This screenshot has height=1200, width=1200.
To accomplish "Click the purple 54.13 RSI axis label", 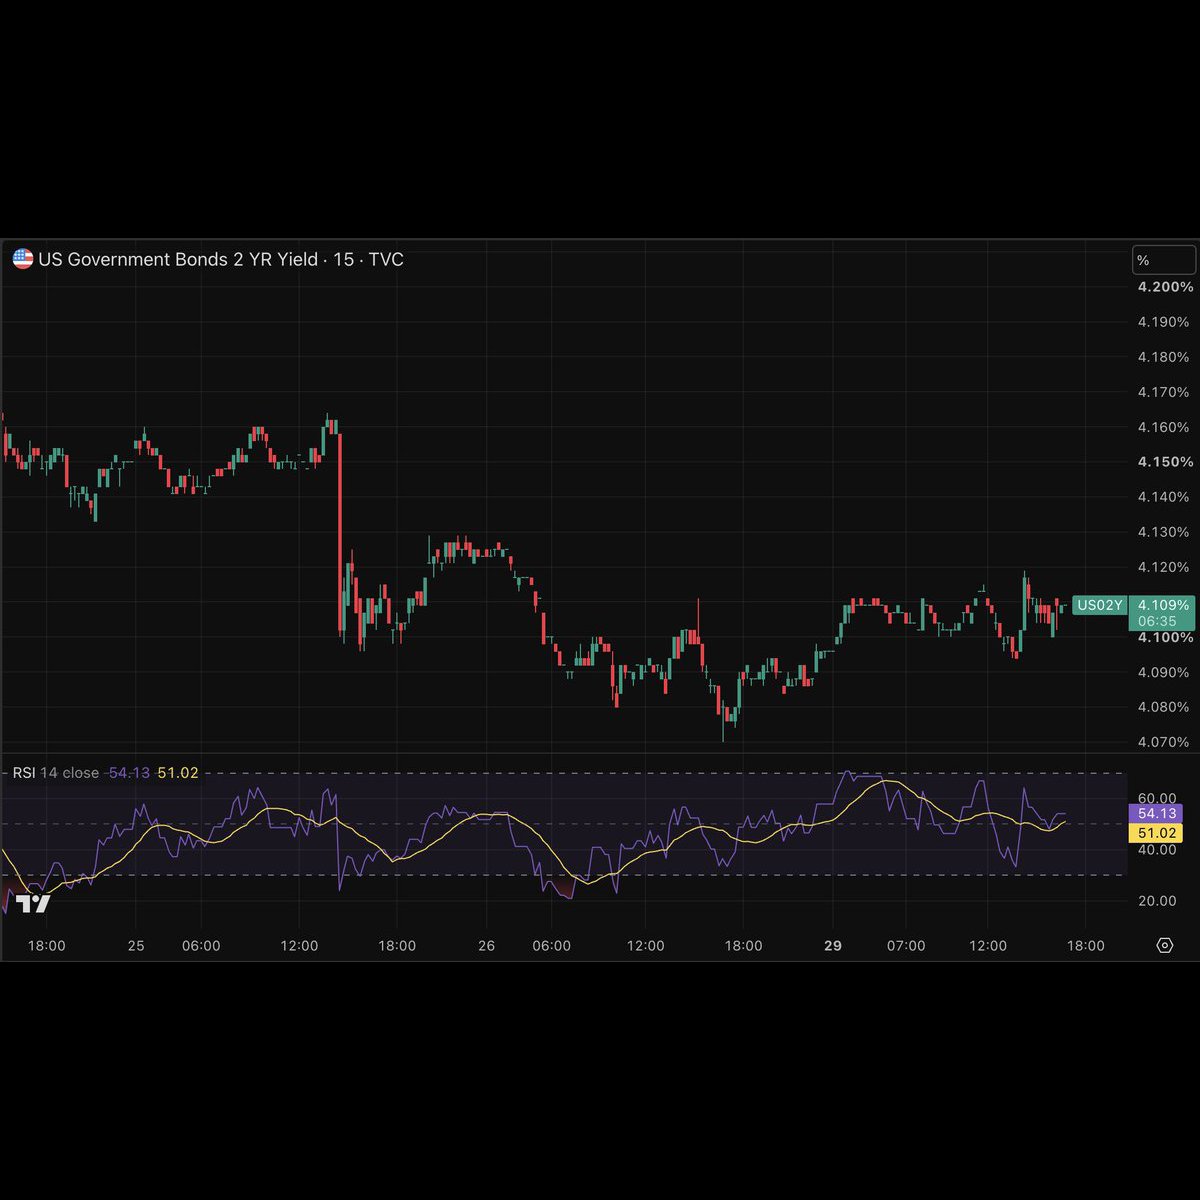I will pyautogui.click(x=1156, y=813).
